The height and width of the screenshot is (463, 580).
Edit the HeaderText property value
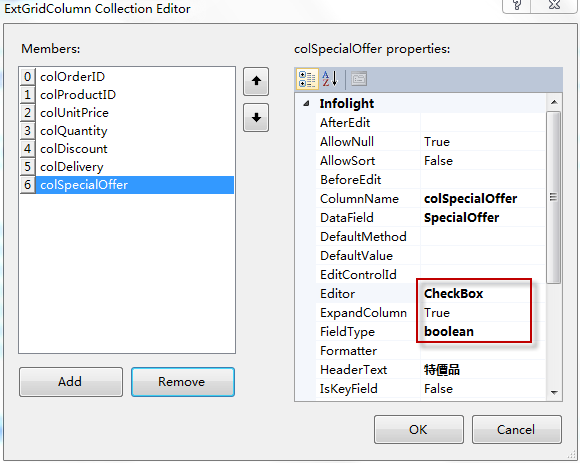(x=483, y=370)
